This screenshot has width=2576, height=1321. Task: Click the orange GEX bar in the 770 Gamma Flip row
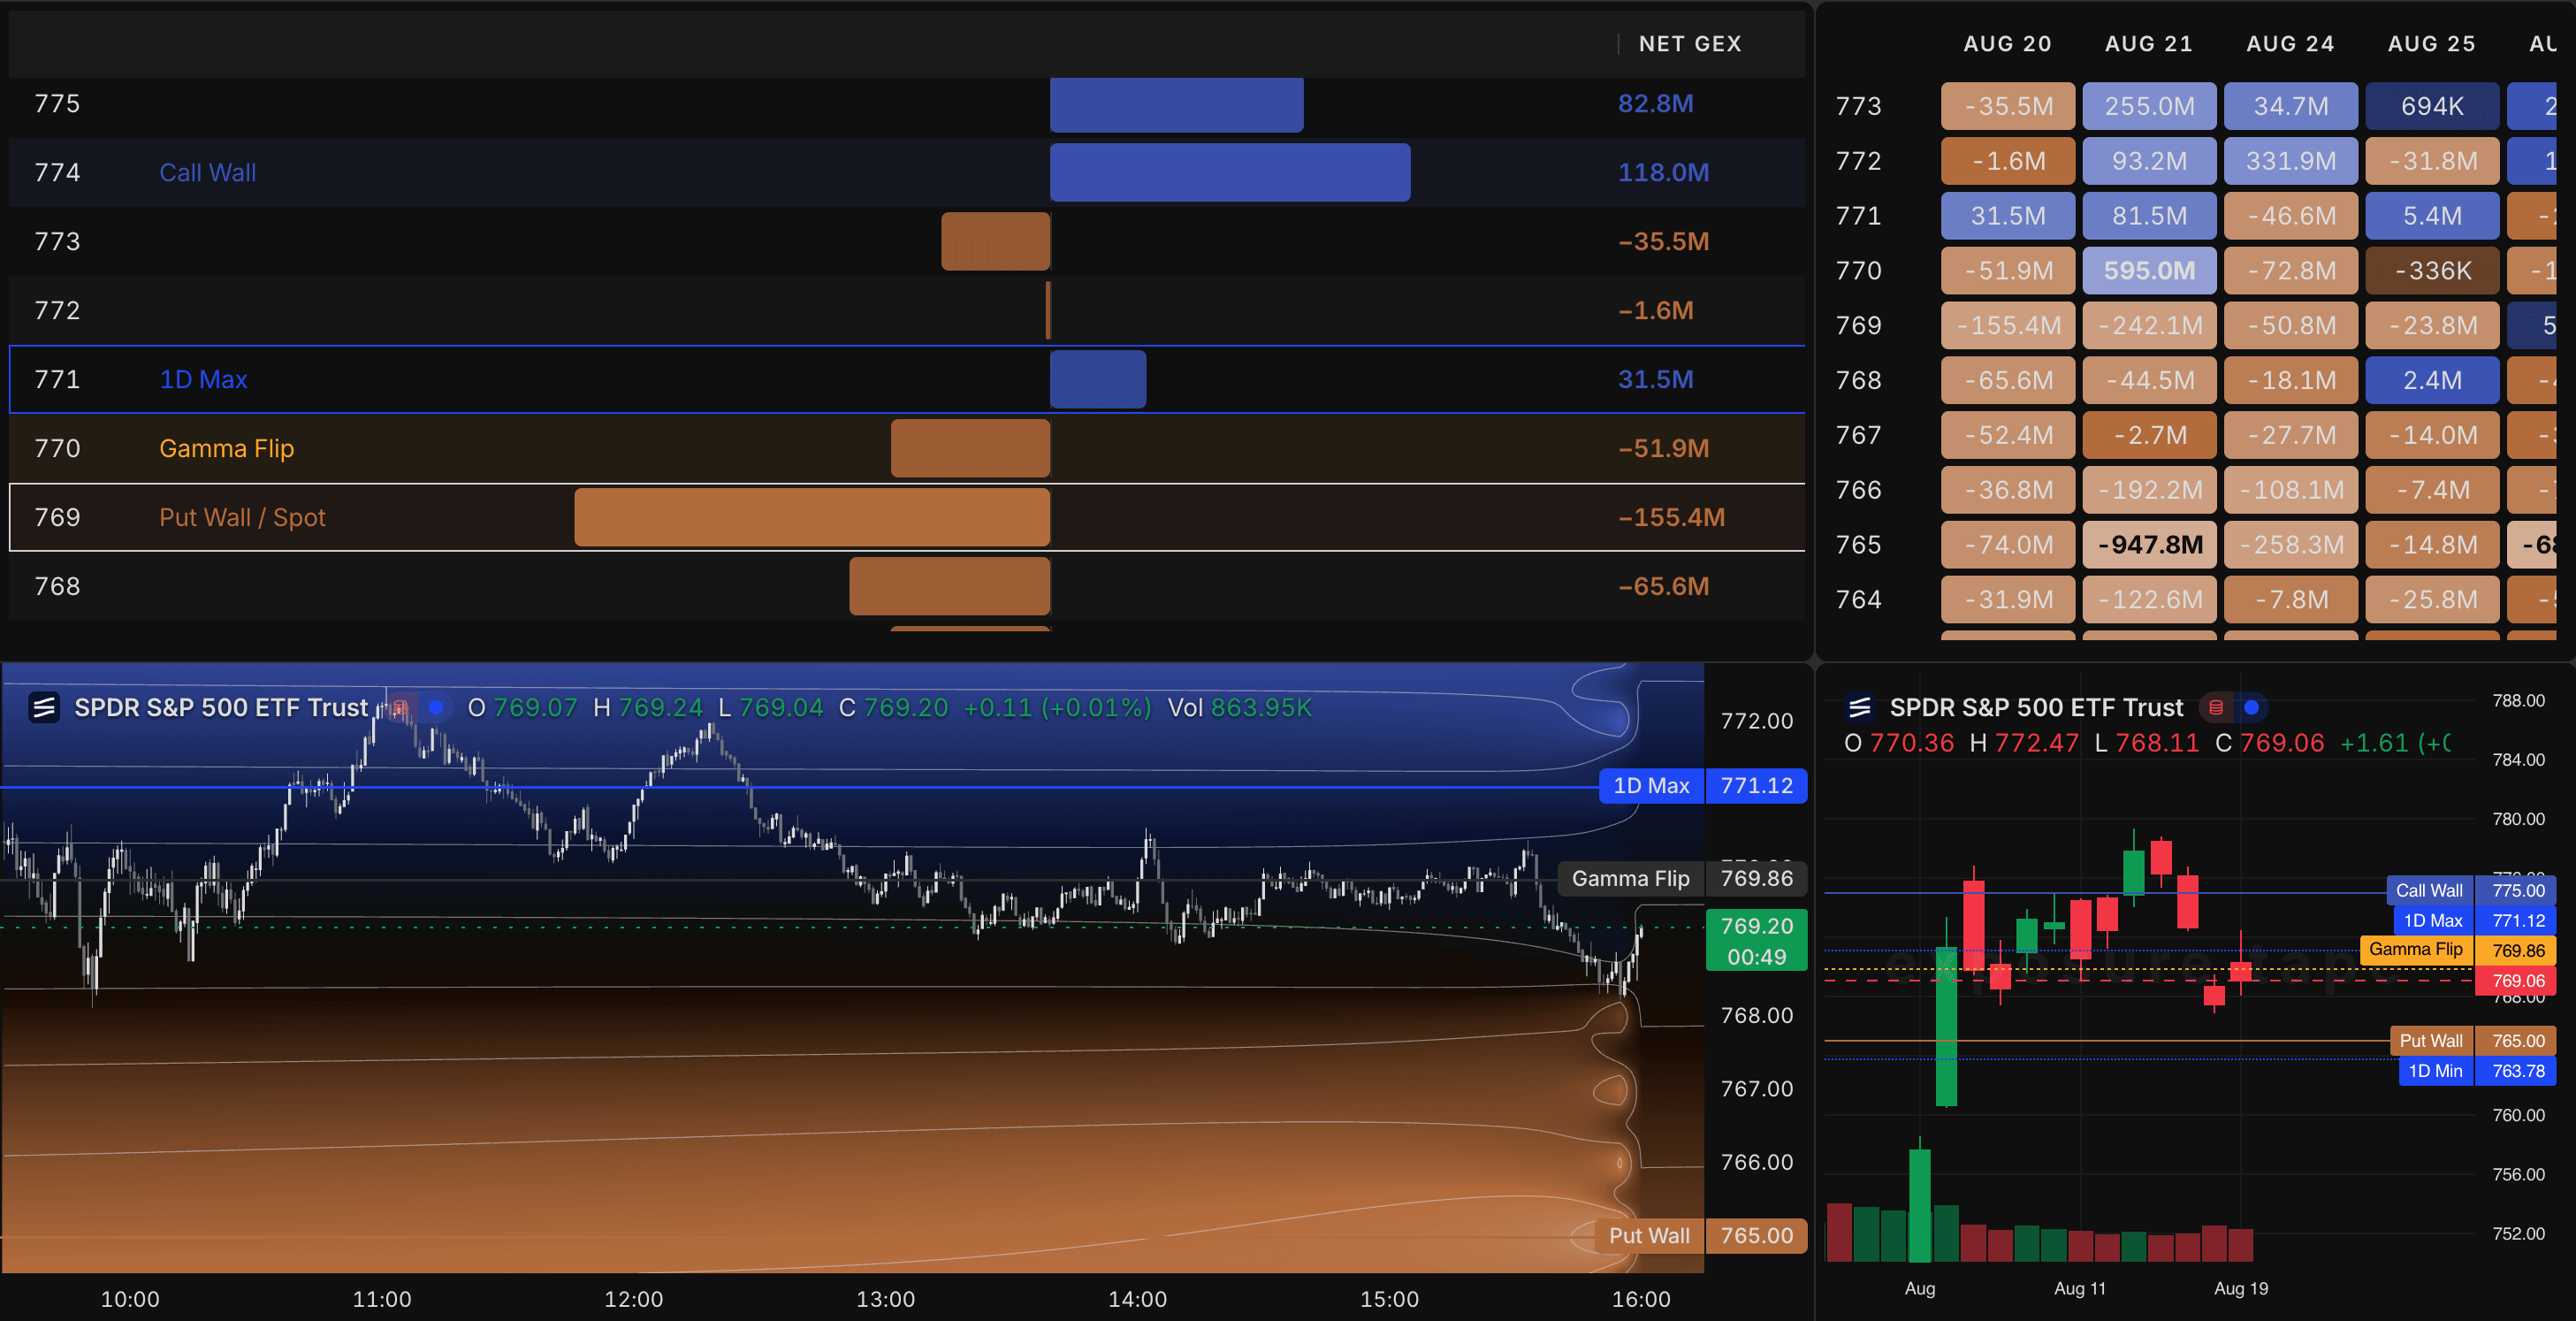(970, 449)
